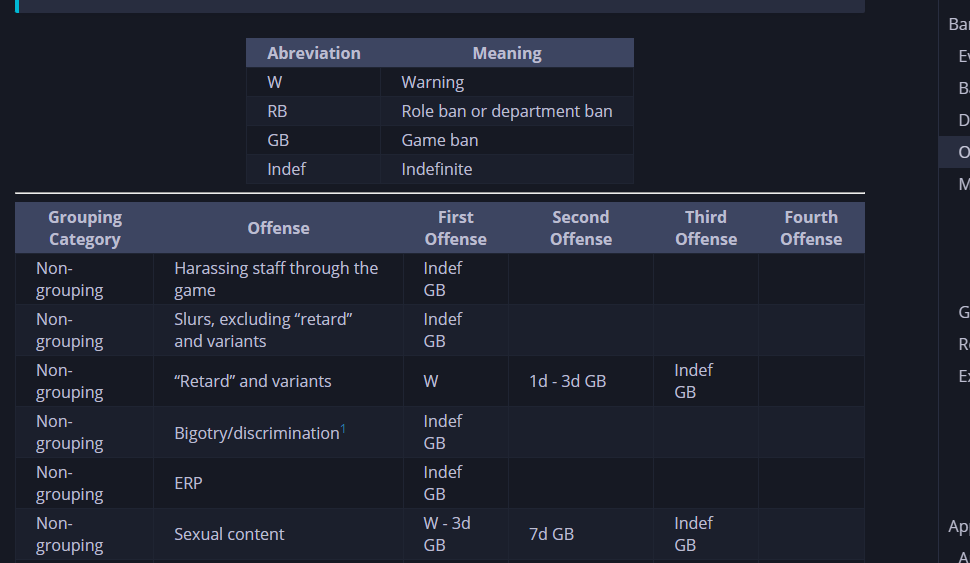Open sidebar section starting with Ap
This screenshot has height=563, width=970.
pos(958,526)
